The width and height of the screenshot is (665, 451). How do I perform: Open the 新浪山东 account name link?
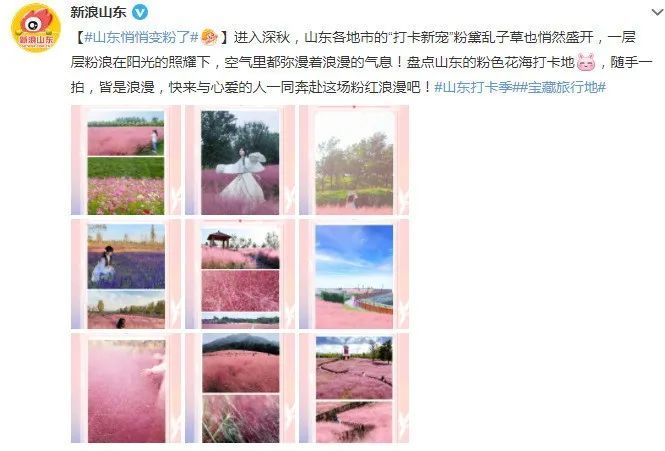pos(98,12)
